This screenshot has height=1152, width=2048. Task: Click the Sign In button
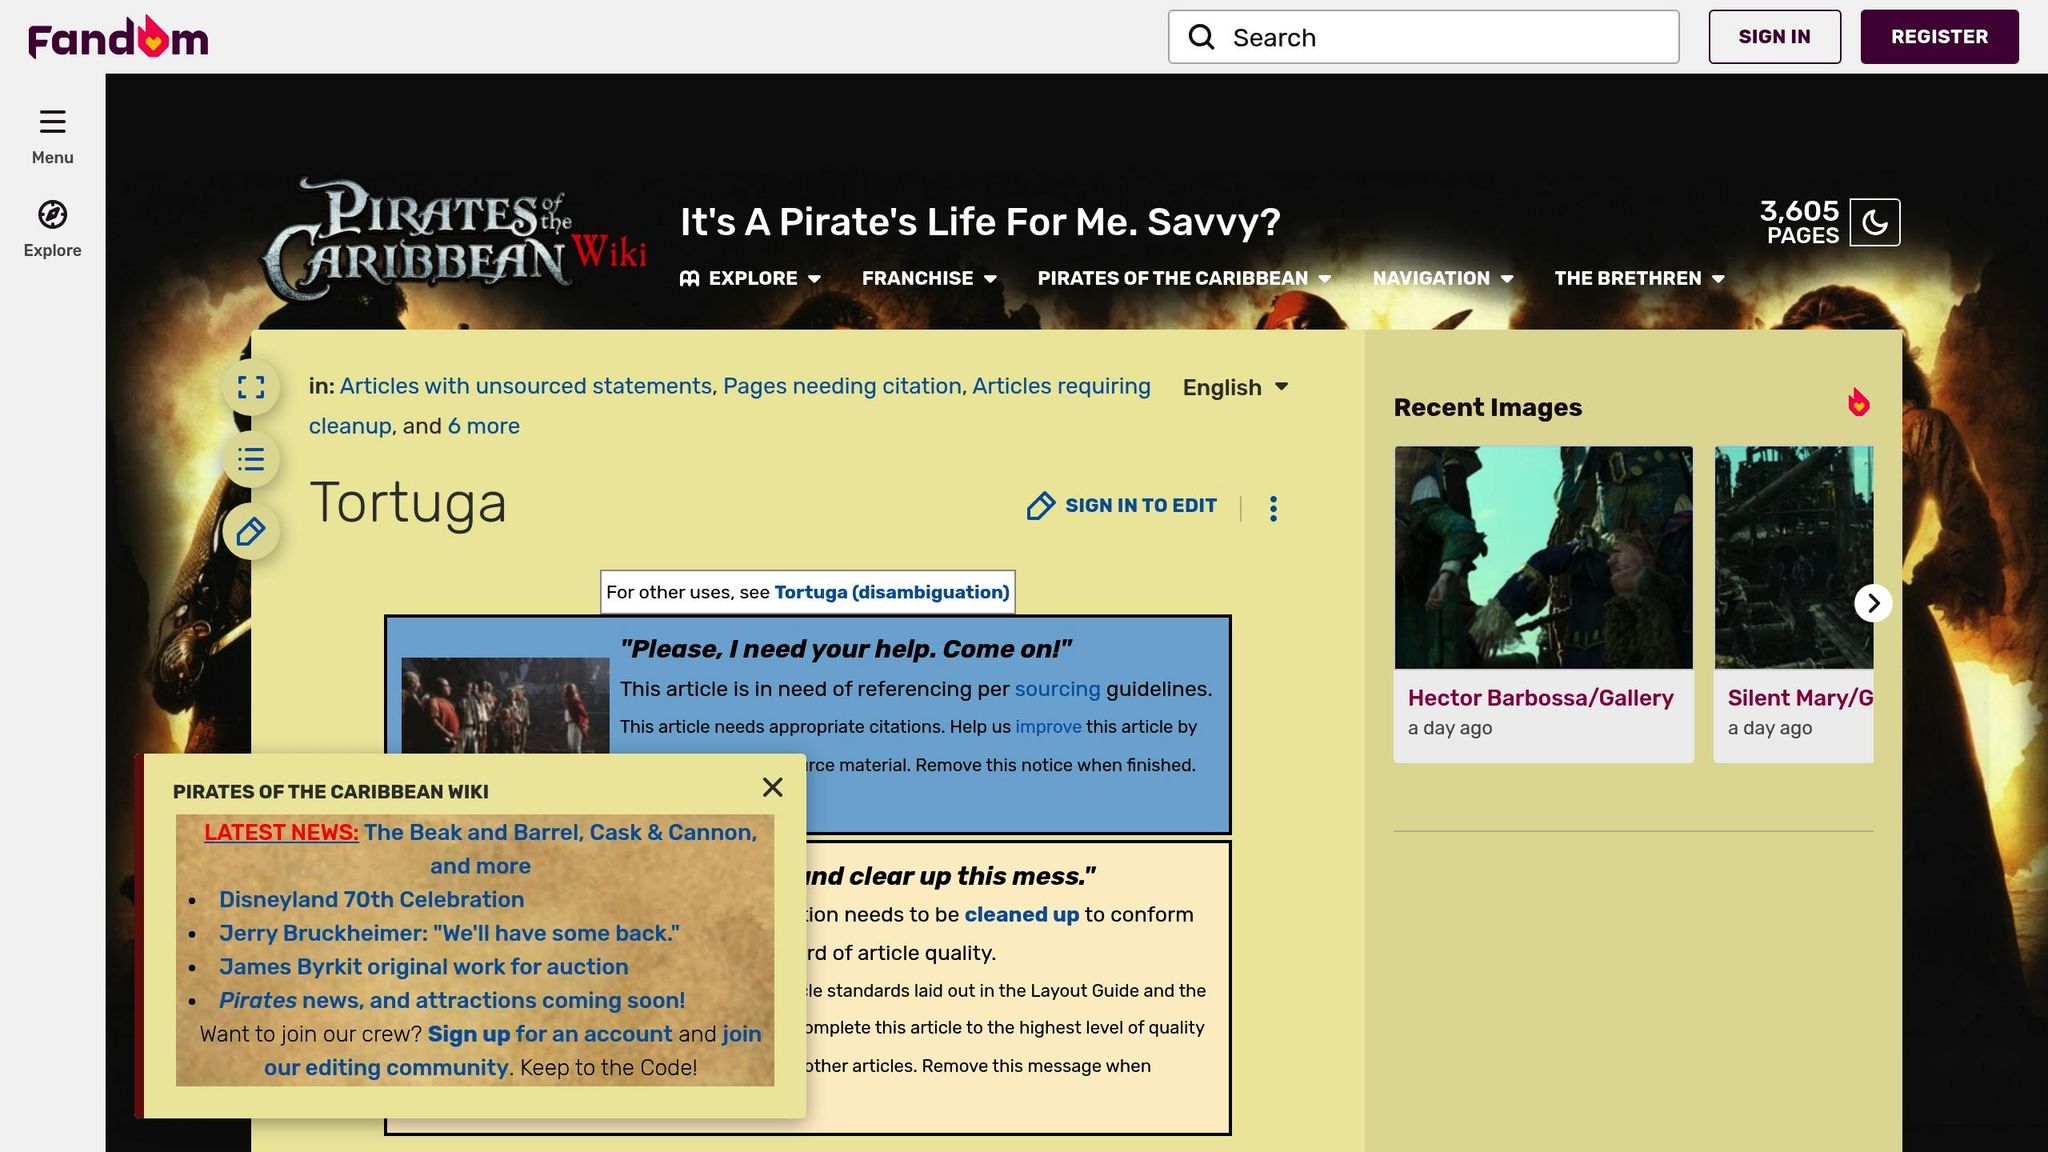tap(1774, 37)
